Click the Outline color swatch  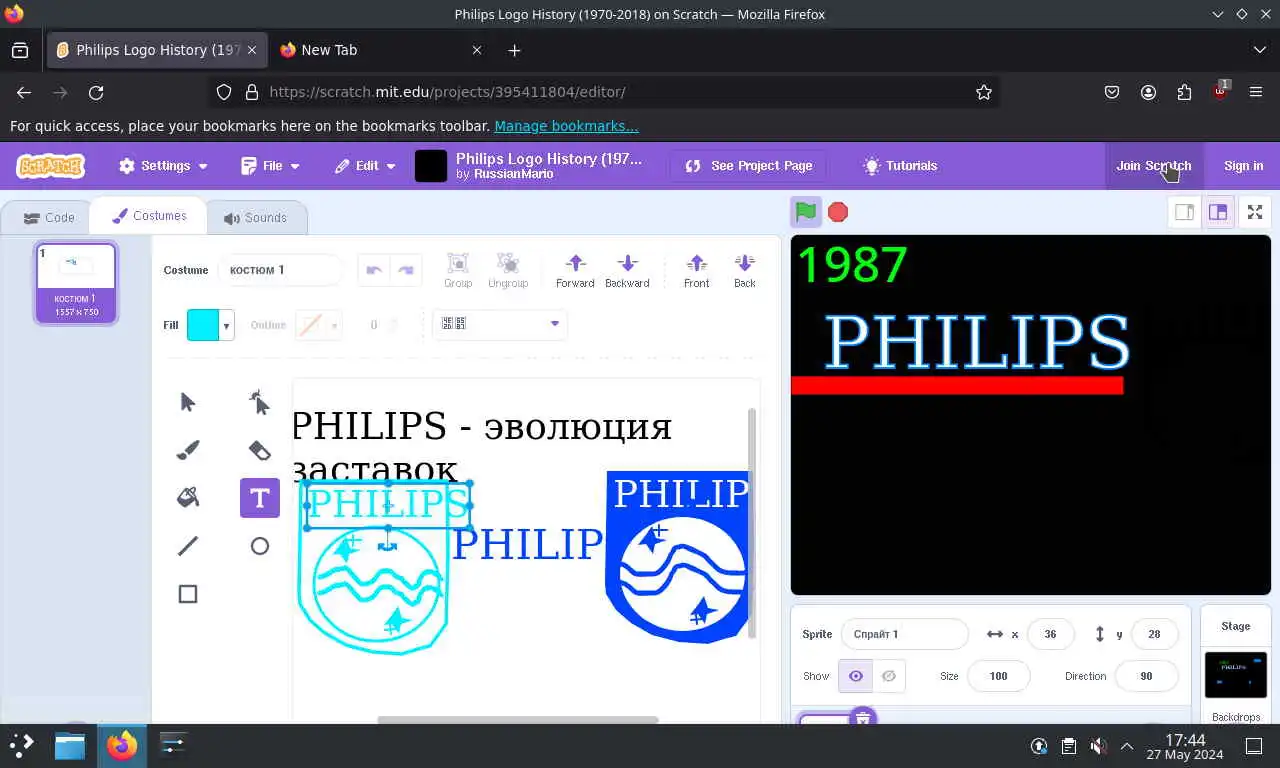pyautogui.click(x=311, y=325)
